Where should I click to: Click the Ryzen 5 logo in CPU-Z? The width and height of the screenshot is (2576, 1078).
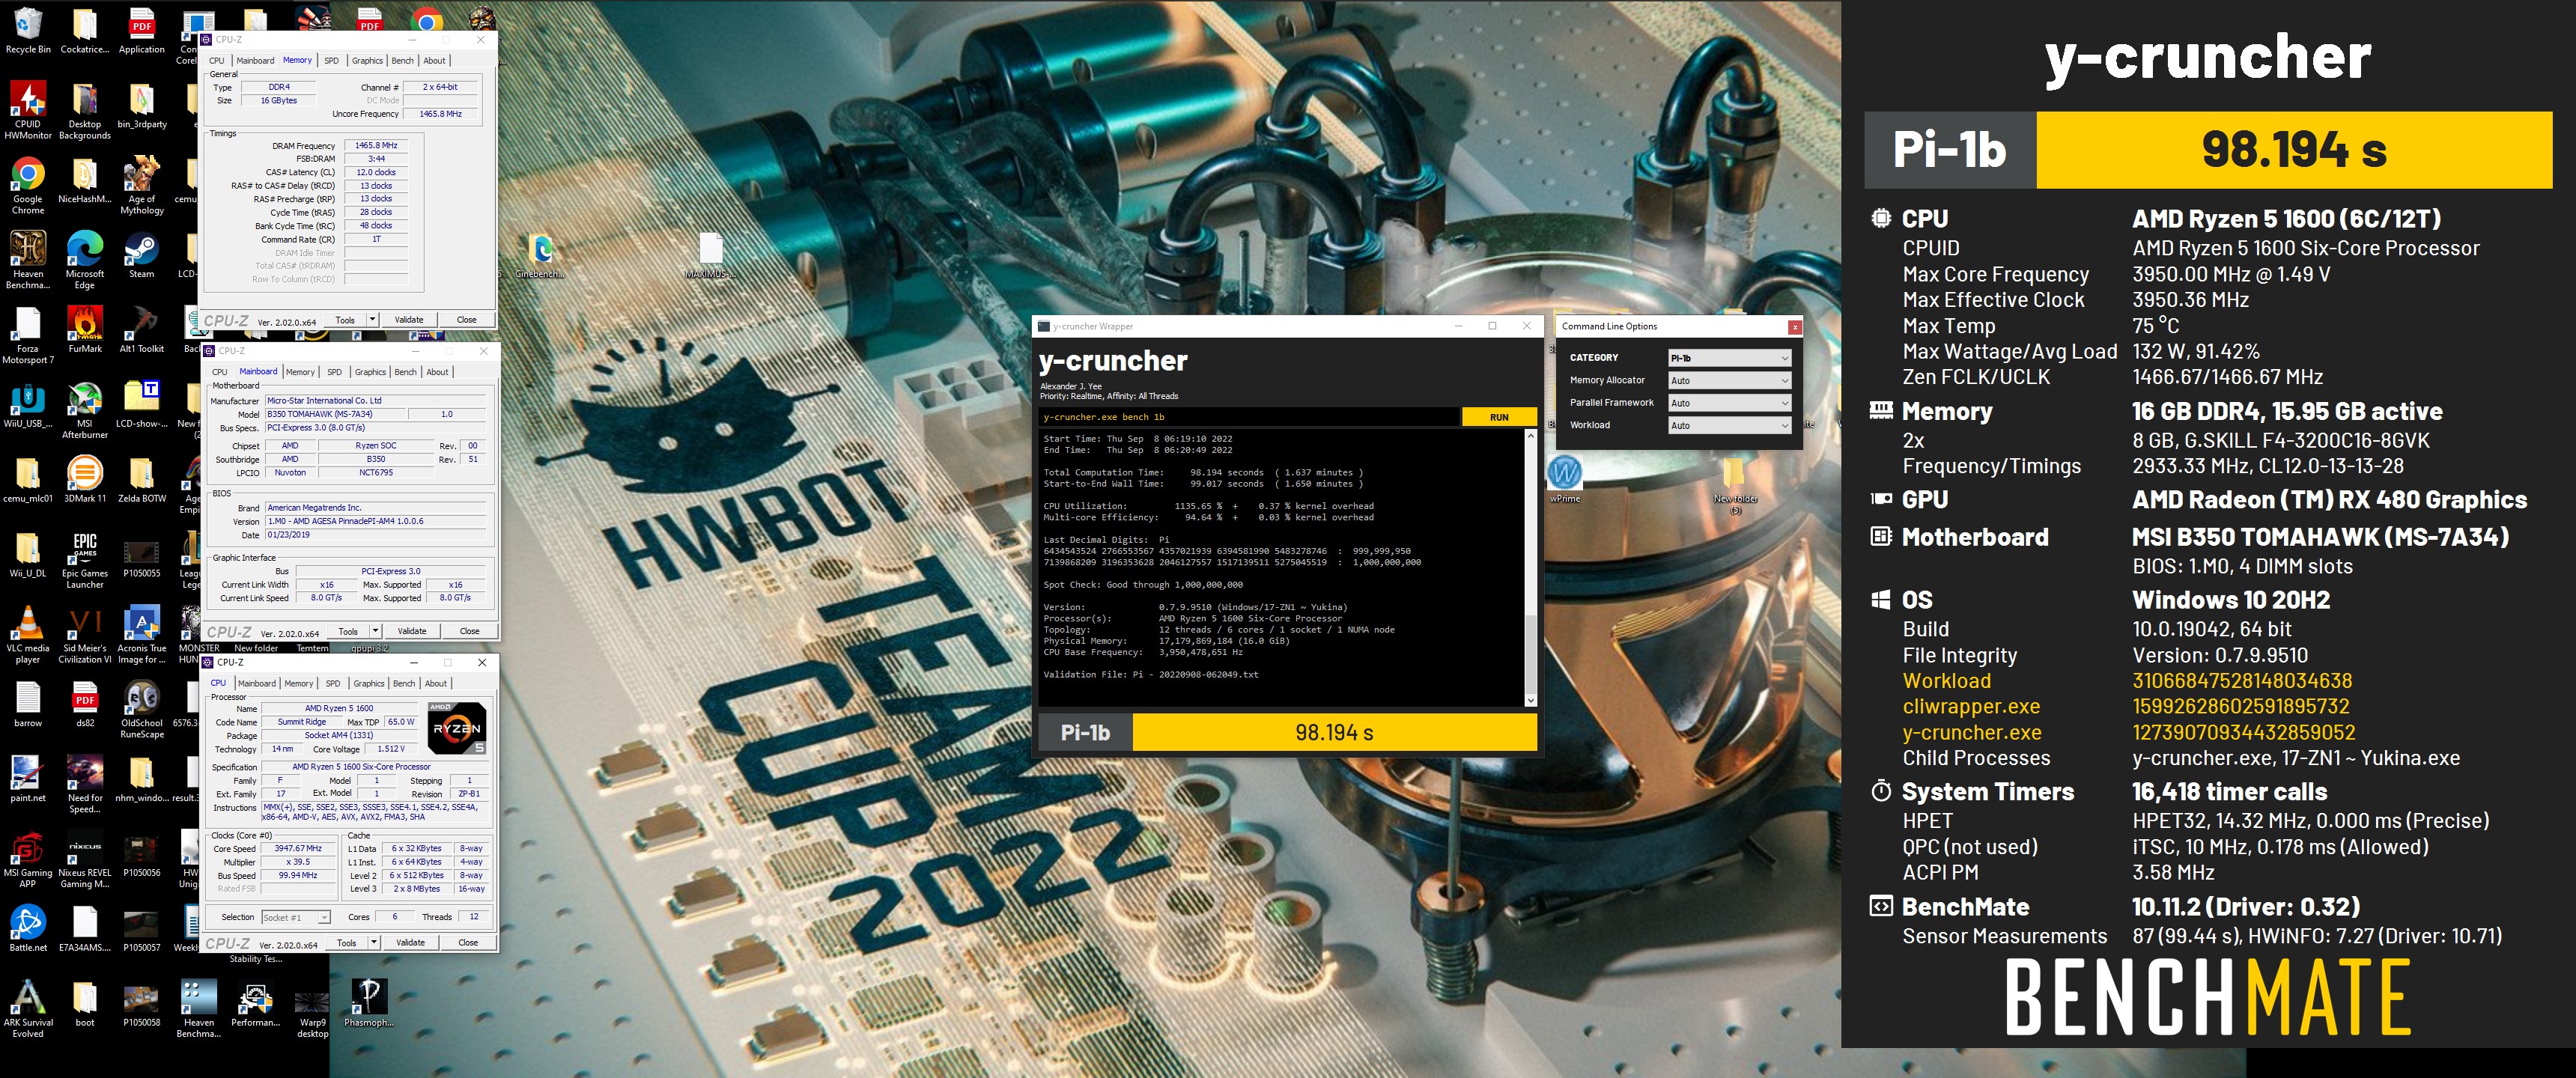457,728
